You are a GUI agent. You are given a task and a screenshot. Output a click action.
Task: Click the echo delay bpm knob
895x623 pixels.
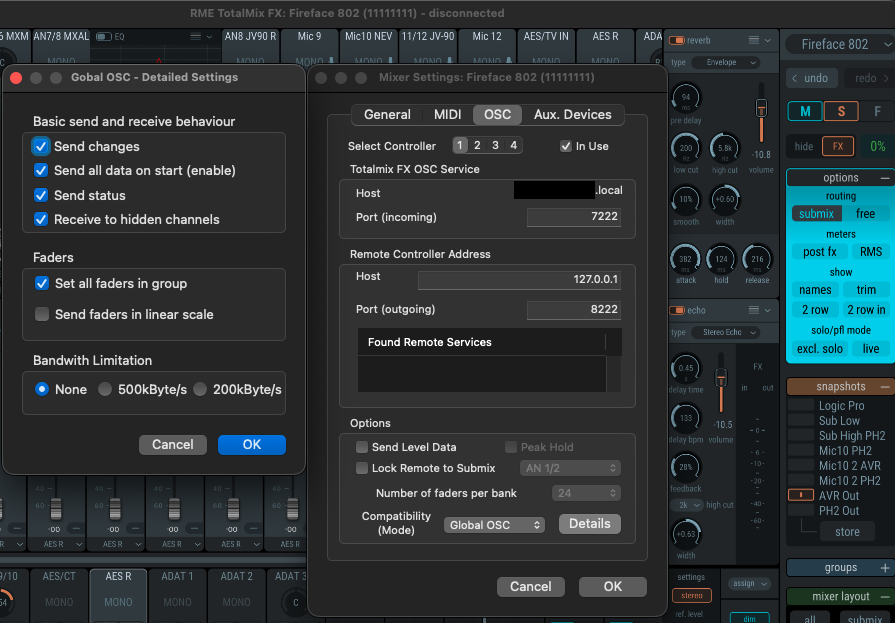click(686, 419)
